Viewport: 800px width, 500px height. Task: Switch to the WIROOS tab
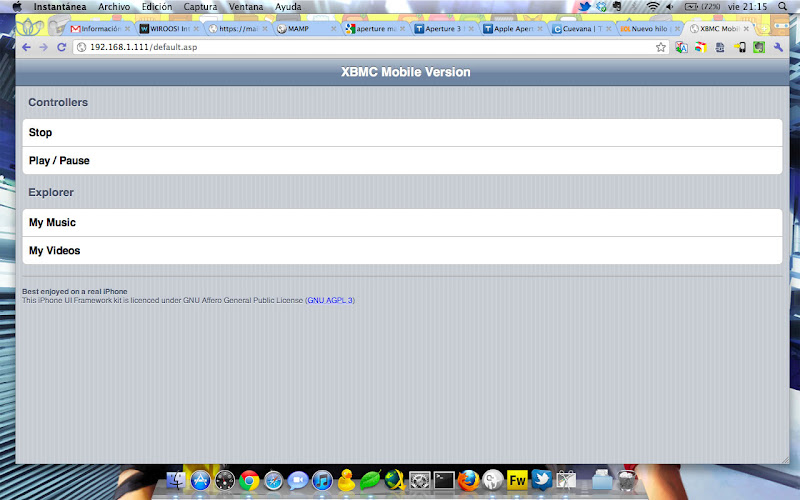coord(168,29)
